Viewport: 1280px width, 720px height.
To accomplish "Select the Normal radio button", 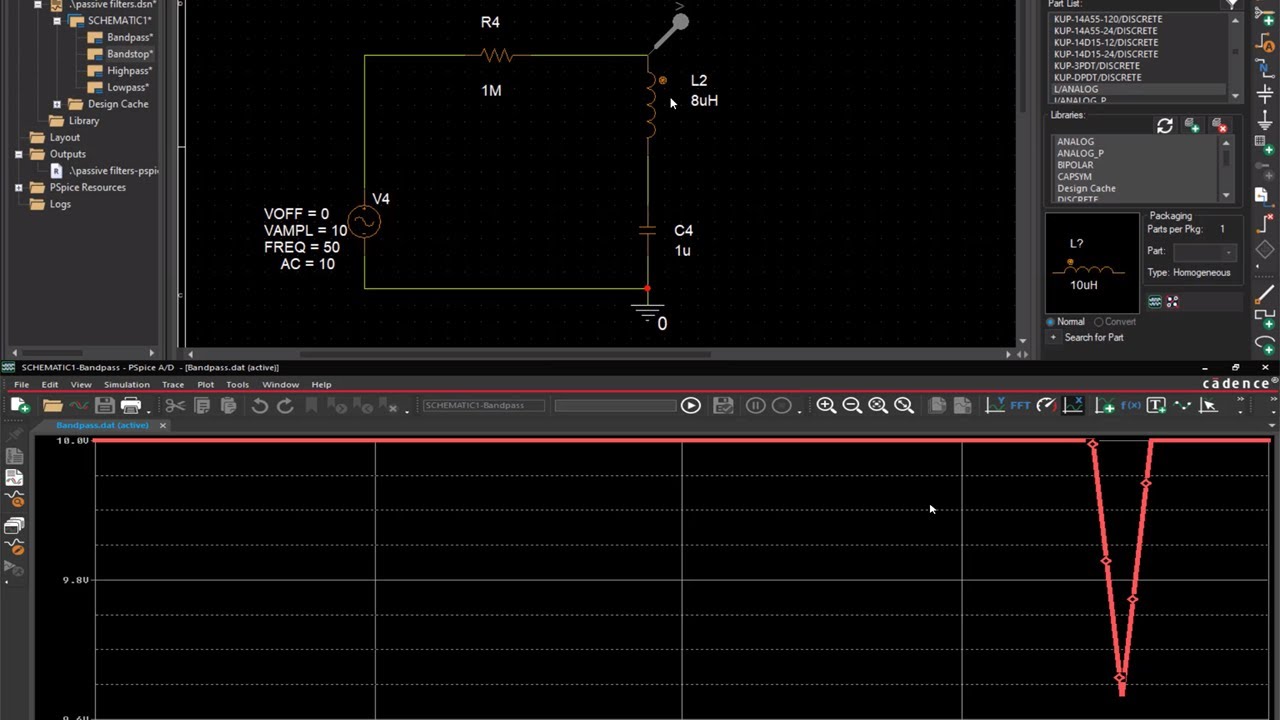I will (1050, 322).
